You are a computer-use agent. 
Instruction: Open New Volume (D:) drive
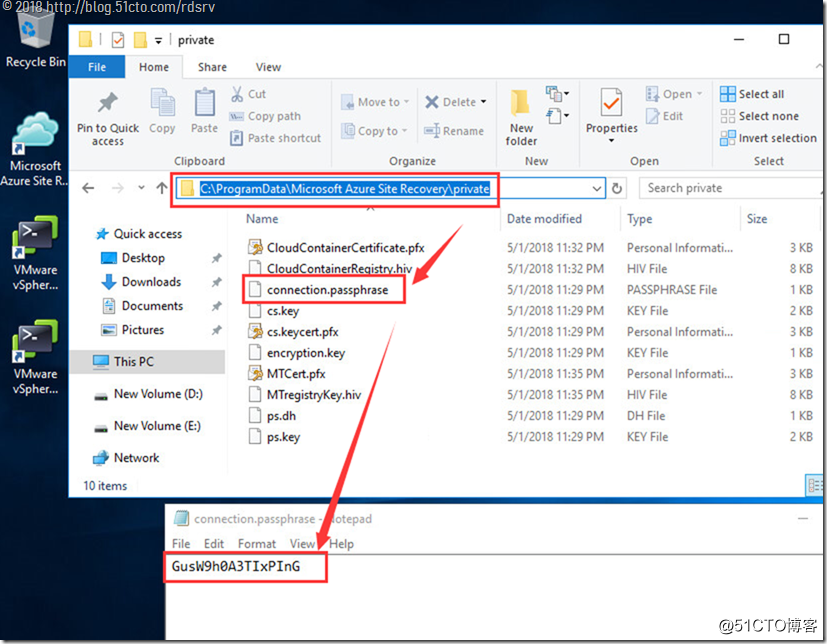point(148,394)
